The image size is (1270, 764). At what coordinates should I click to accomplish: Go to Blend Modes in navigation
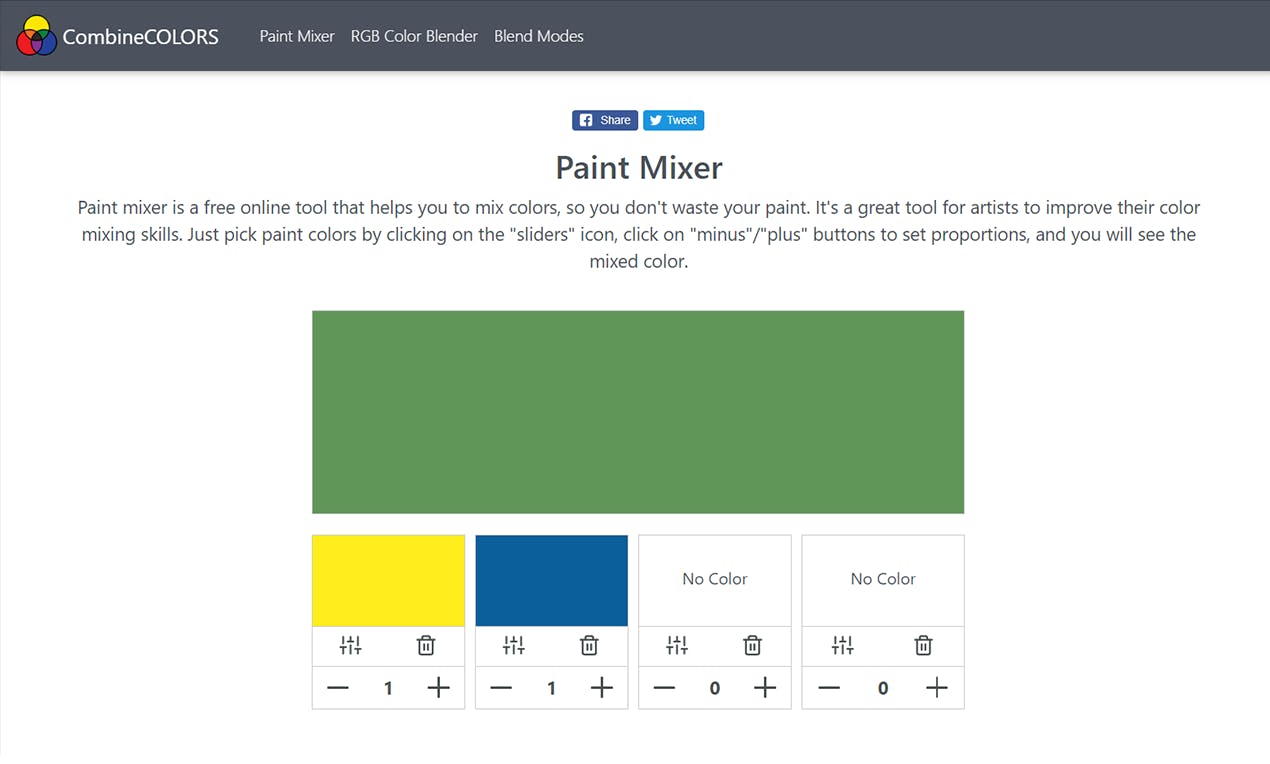[x=539, y=36]
